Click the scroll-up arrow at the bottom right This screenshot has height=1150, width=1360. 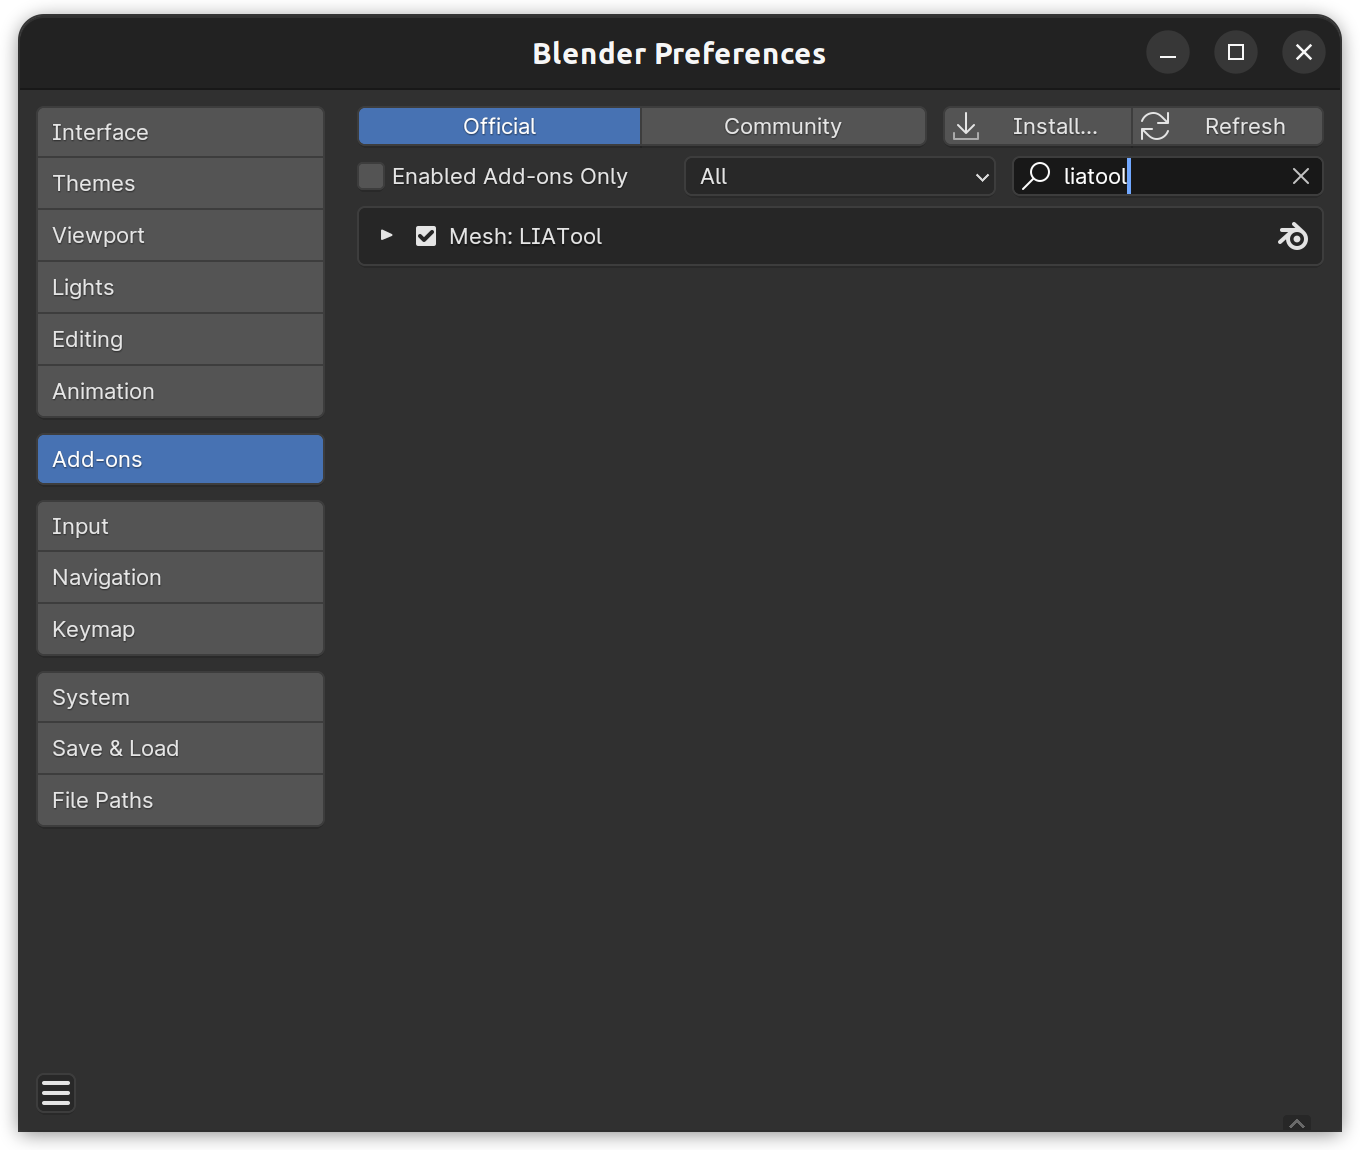[1297, 1124]
